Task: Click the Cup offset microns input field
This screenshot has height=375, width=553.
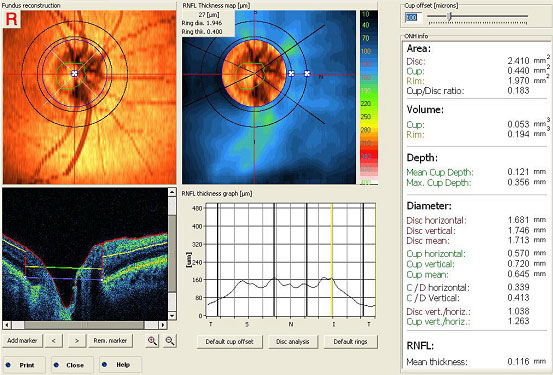Action: pyautogui.click(x=413, y=17)
